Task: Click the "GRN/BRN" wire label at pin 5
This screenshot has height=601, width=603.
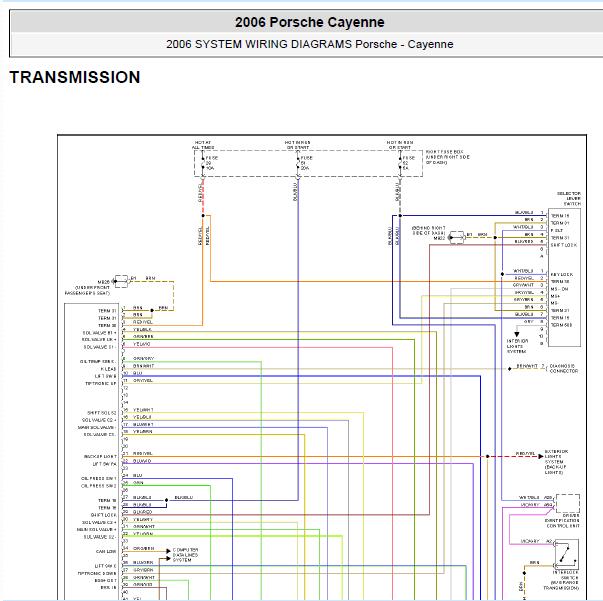Action: point(143,336)
